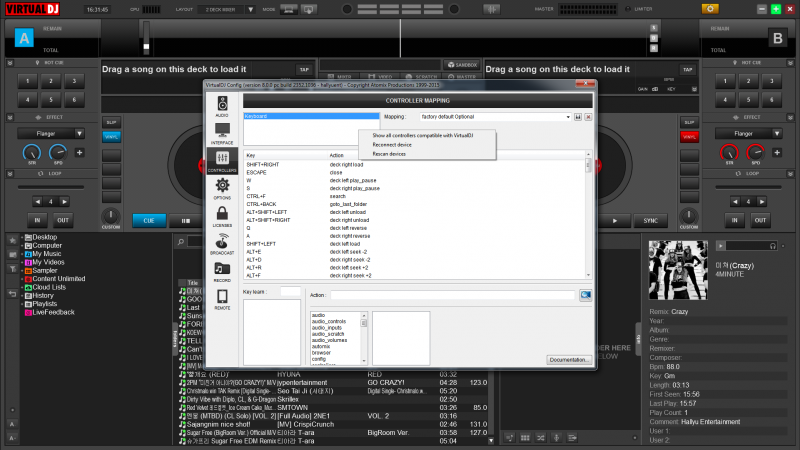Toggle left deck VINYL mode
Viewport: 800px width, 450px height.
[x=111, y=137]
